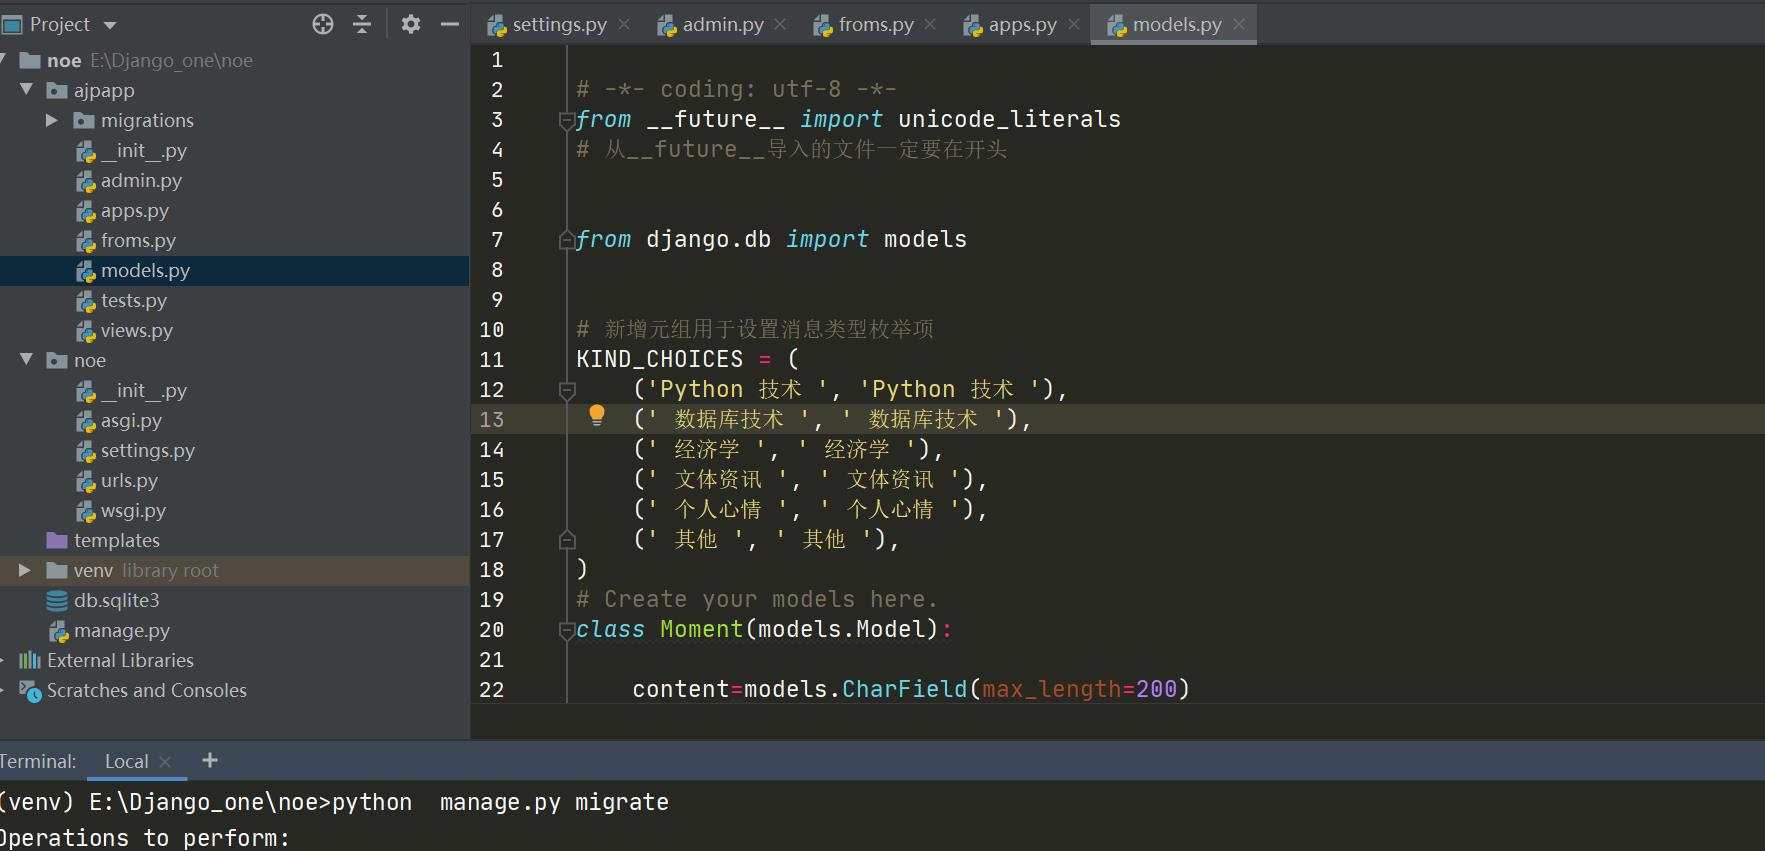Click the locate/scroll-from-source crosshair icon
This screenshot has width=1765, height=851.
323,24
